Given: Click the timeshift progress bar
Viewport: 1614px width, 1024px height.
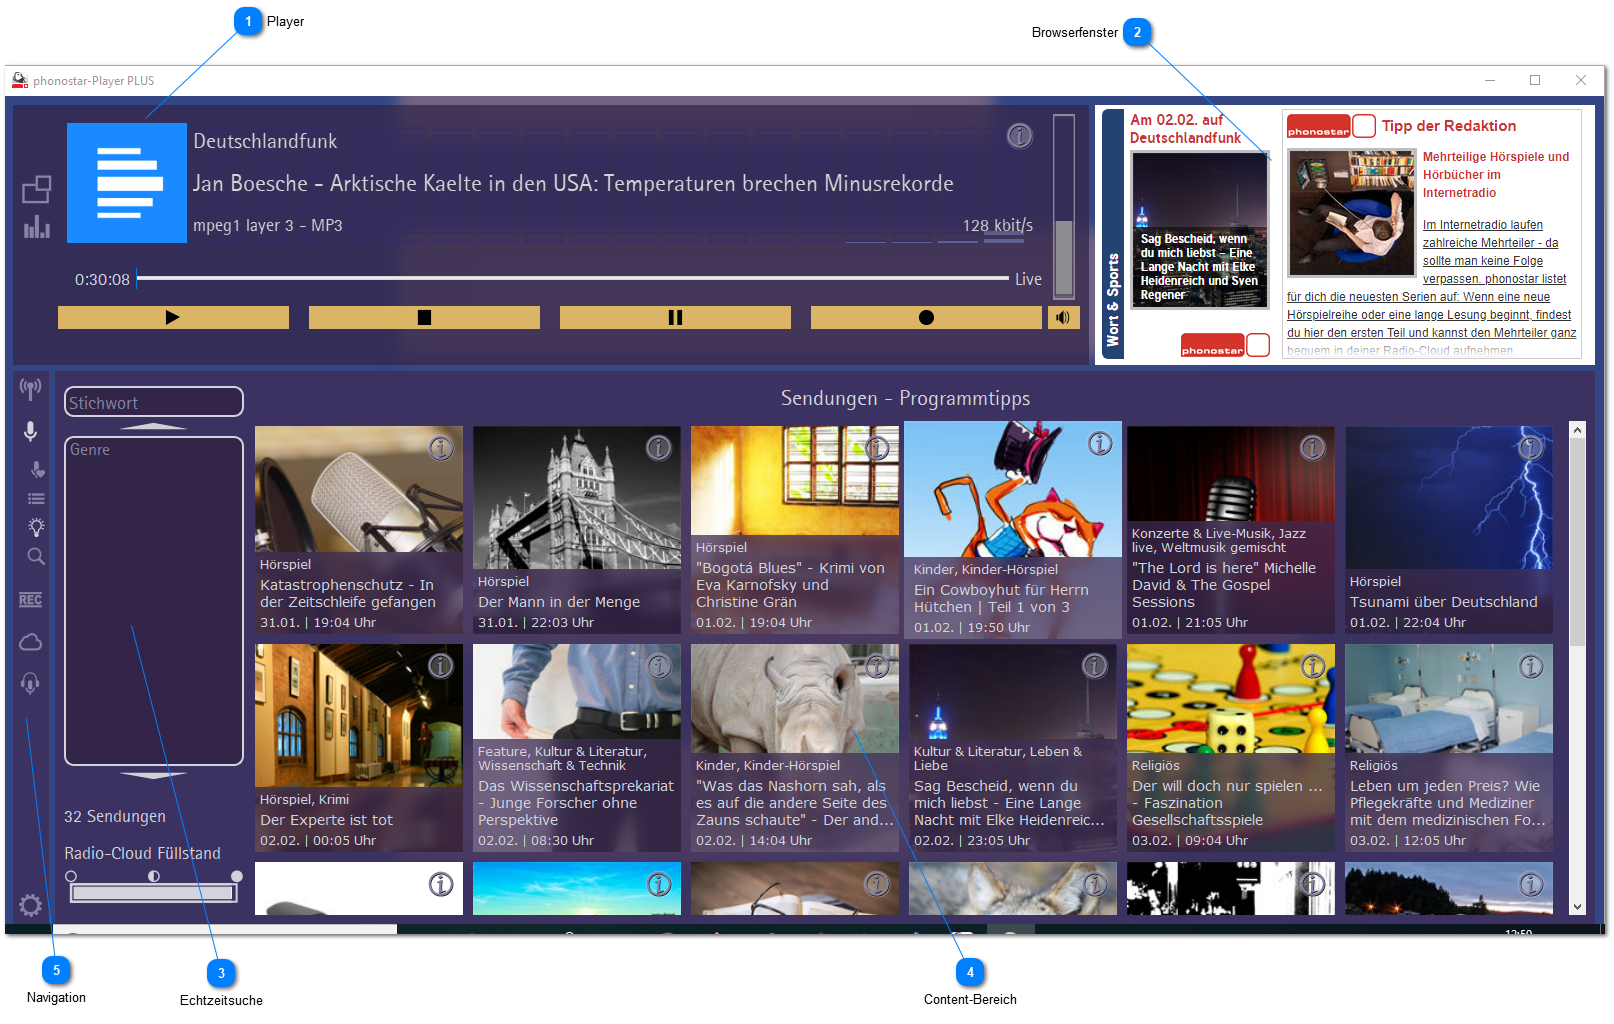Looking at the screenshot, I should tap(572, 278).
